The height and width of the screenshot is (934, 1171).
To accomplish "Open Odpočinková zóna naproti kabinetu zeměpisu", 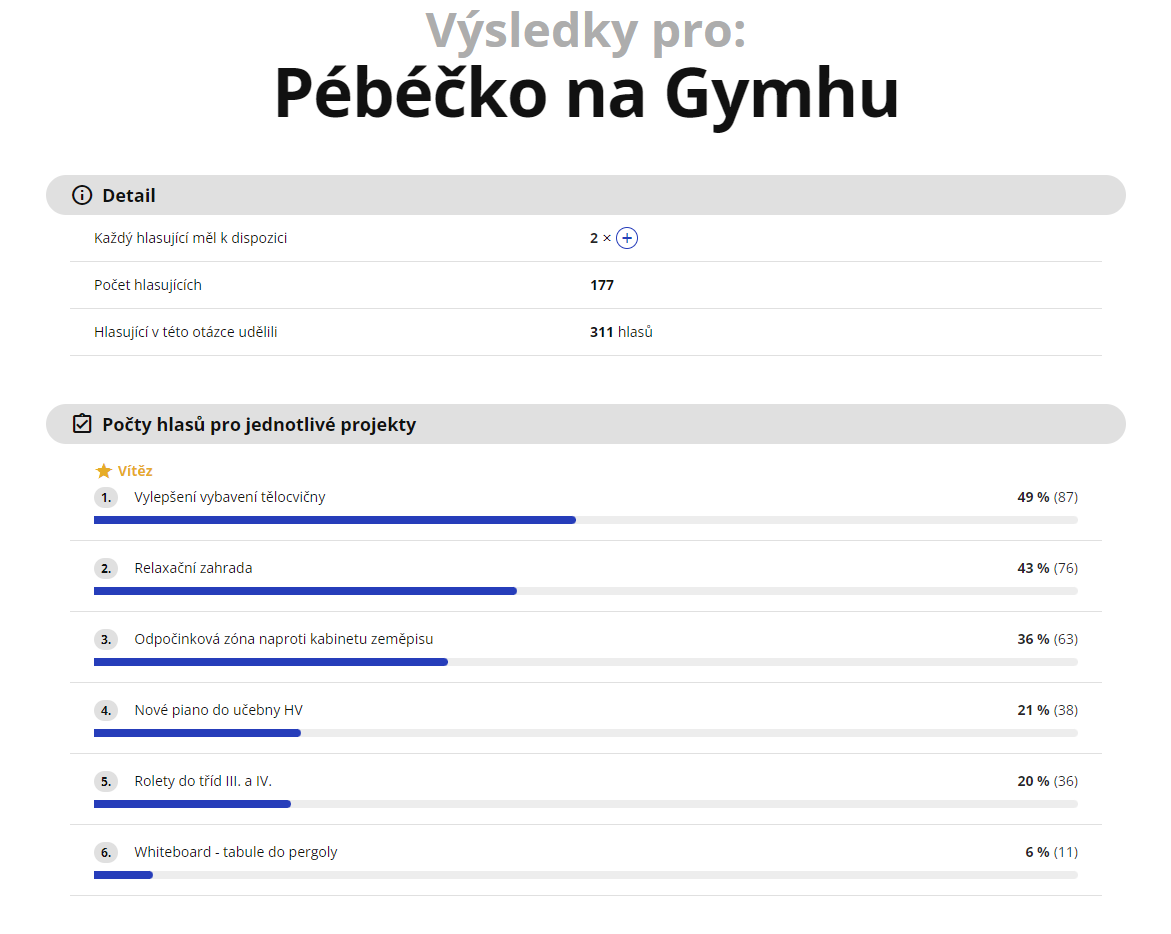I will (x=284, y=639).
